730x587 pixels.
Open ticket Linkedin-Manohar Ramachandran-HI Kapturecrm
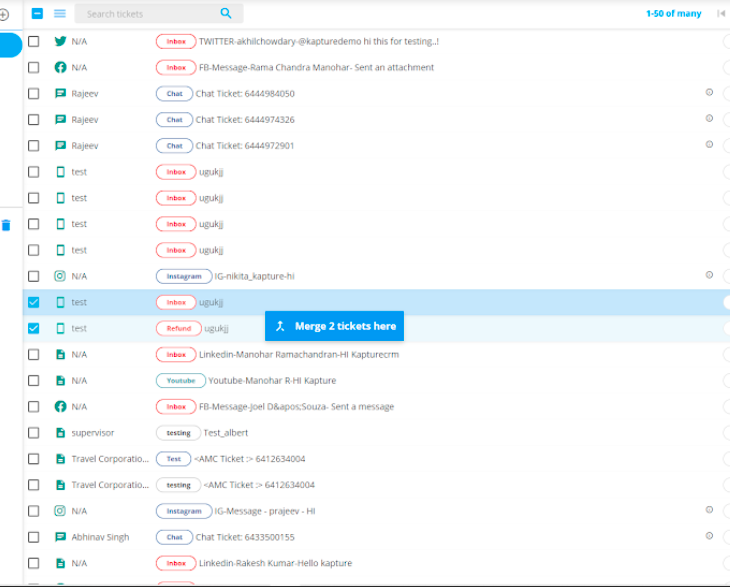pos(299,354)
